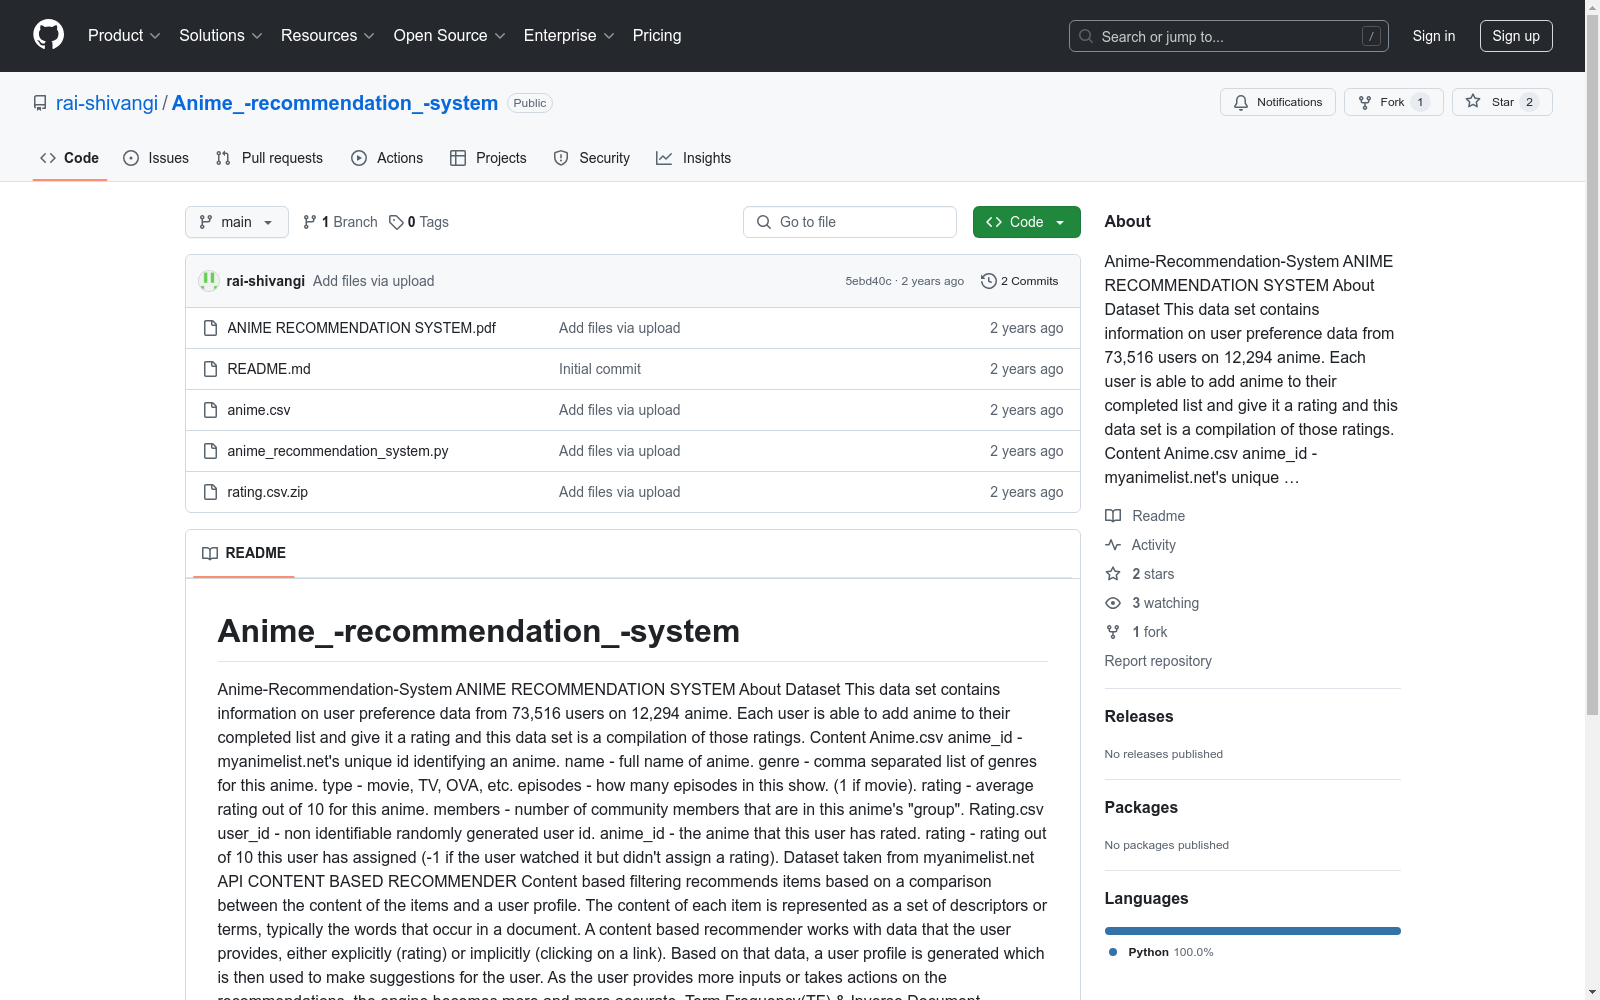
Task: Click the file icon beside README.md
Action: point(210,369)
